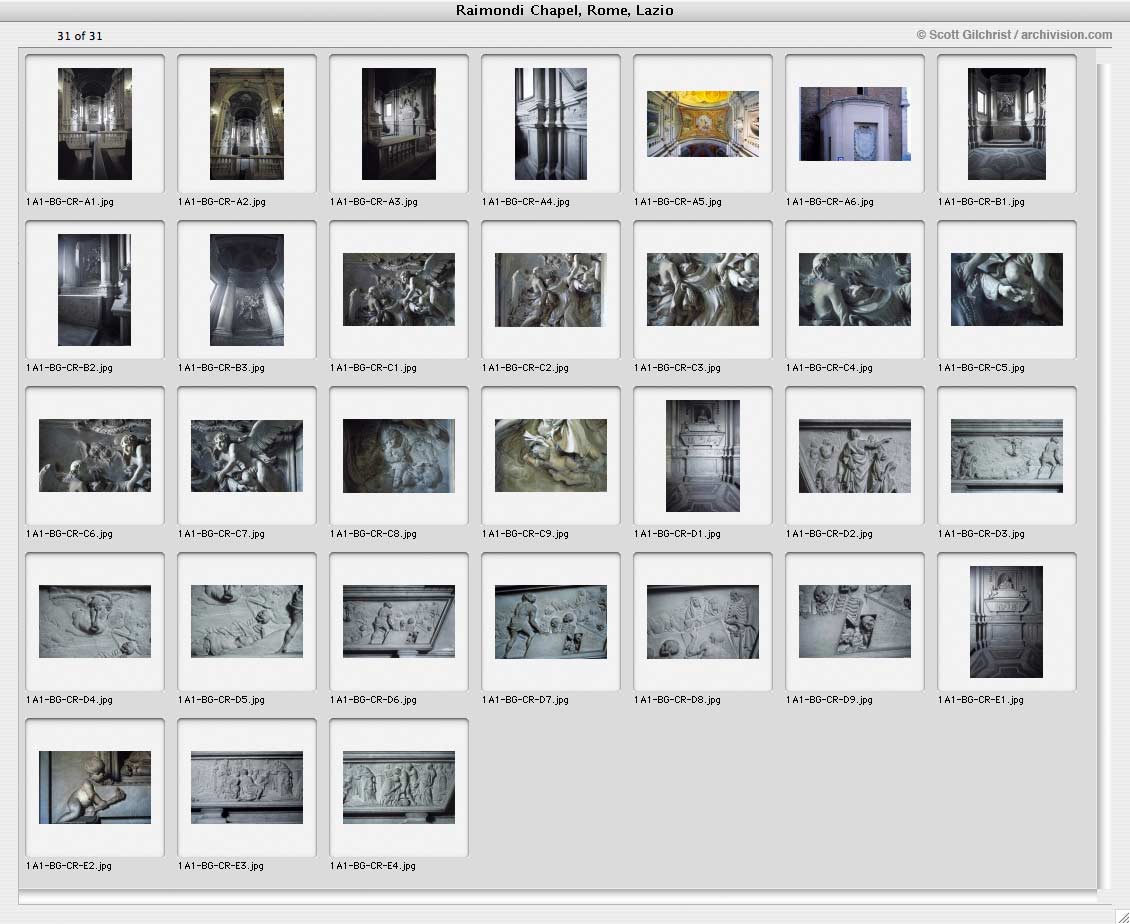
Task: Select thumbnail 1A1-BG-CR-C9.jpg
Action: (551, 456)
